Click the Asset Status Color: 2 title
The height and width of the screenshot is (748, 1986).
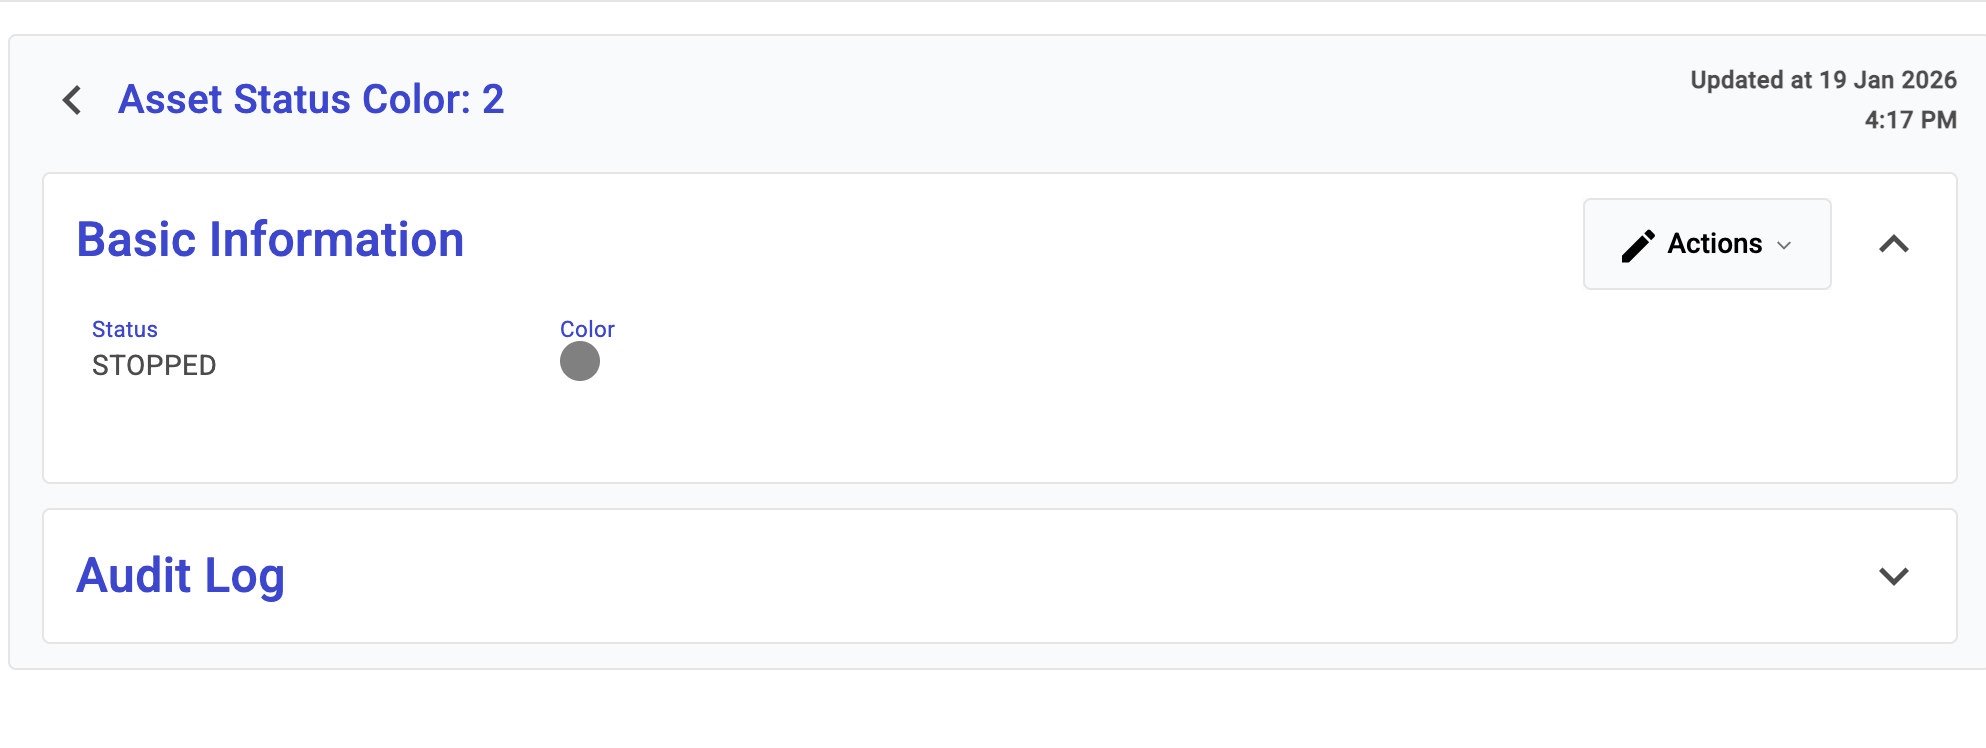[311, 100]
